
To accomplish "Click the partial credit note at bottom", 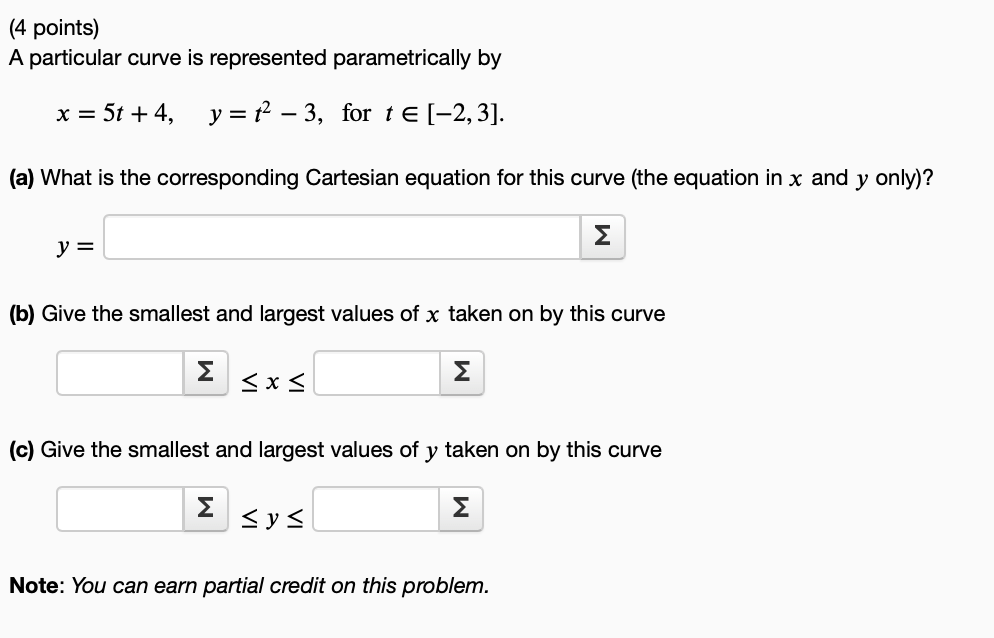I will click(x=248, y=585).
